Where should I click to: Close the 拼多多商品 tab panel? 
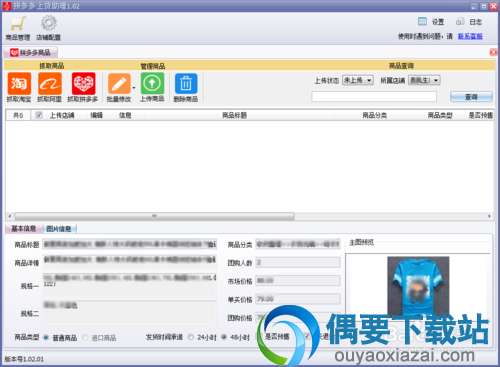click(x=493, y=52)
